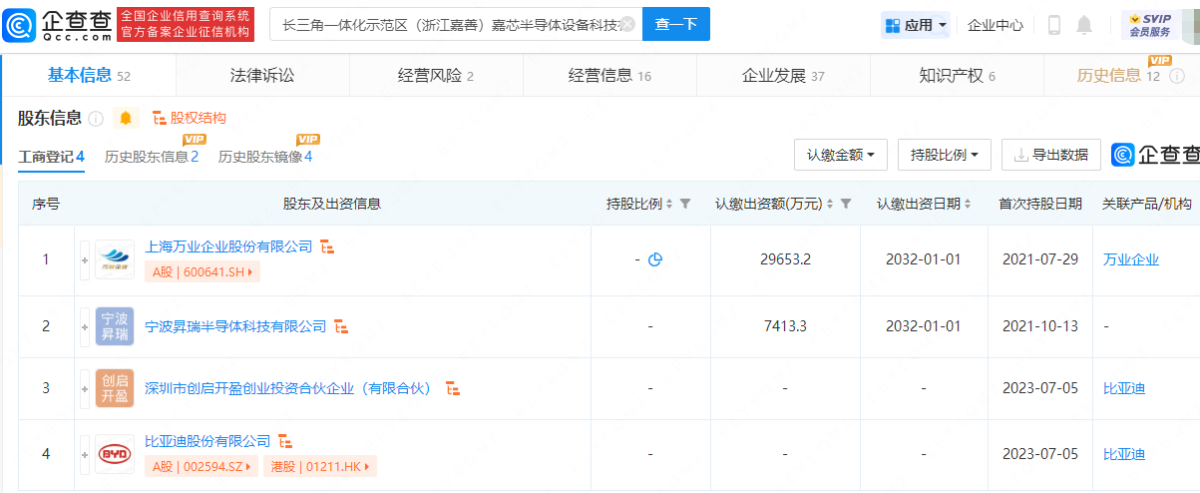Expand A股 002594.SZ stock tag

click(x=203, y=466)
